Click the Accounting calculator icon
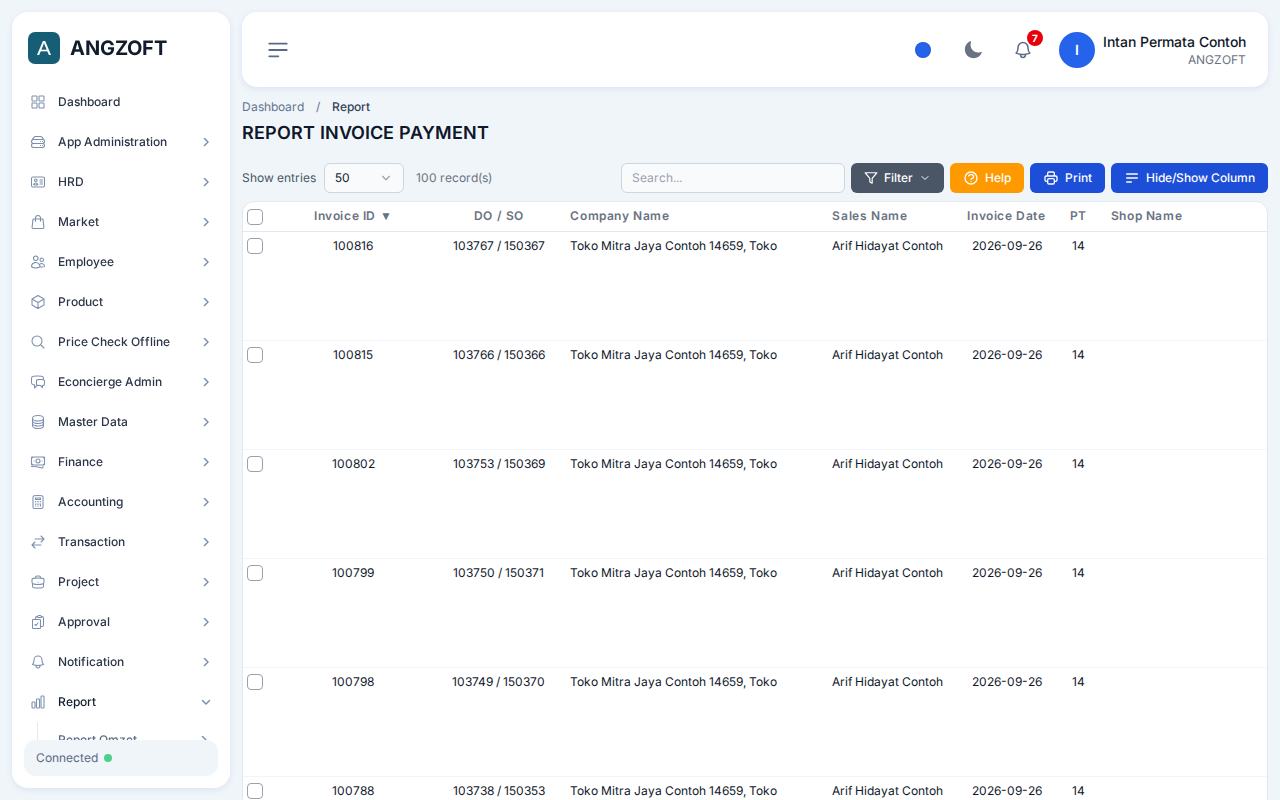 pos(38,502)
